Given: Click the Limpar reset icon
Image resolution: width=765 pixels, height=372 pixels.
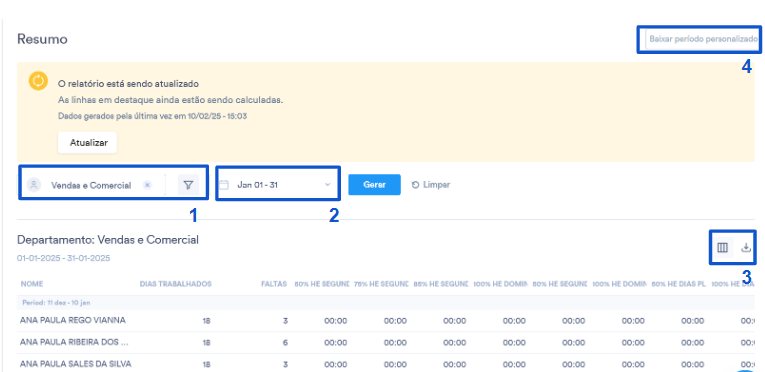Looking at the screenshot, I should [x=415, y=185].
